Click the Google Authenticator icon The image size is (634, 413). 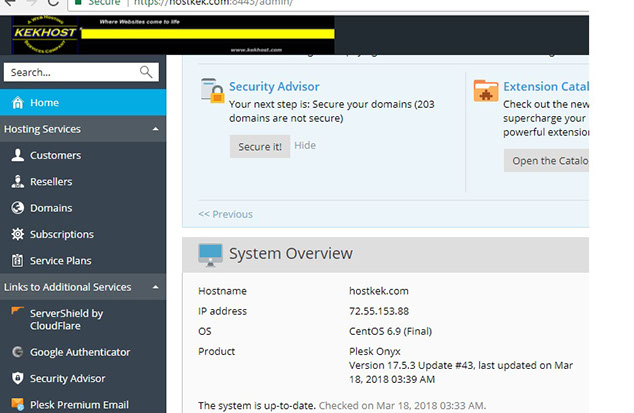(17, 352)
